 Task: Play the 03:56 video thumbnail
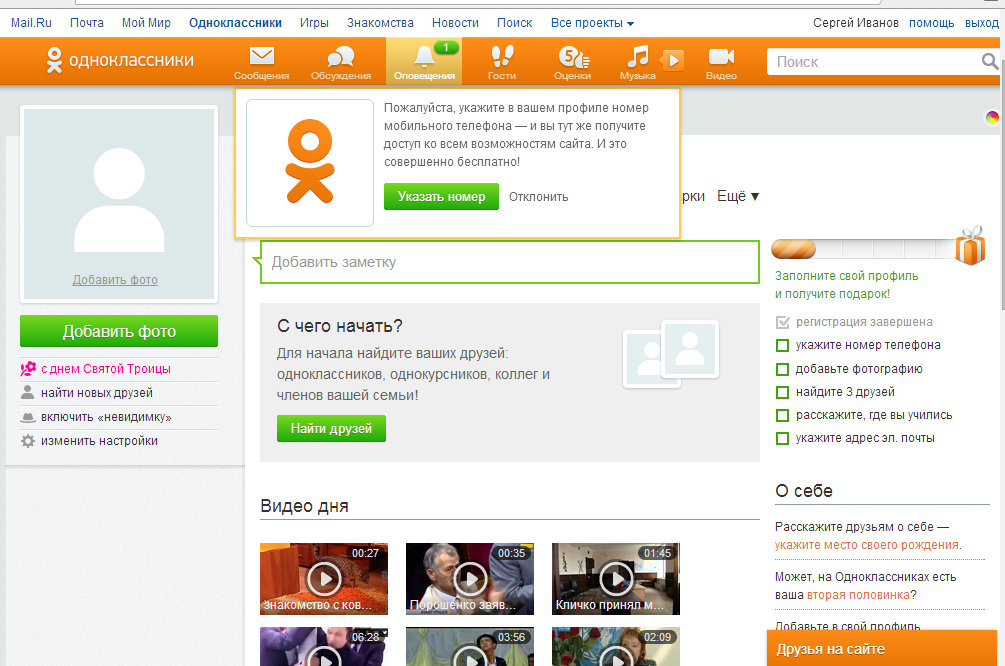470,647
